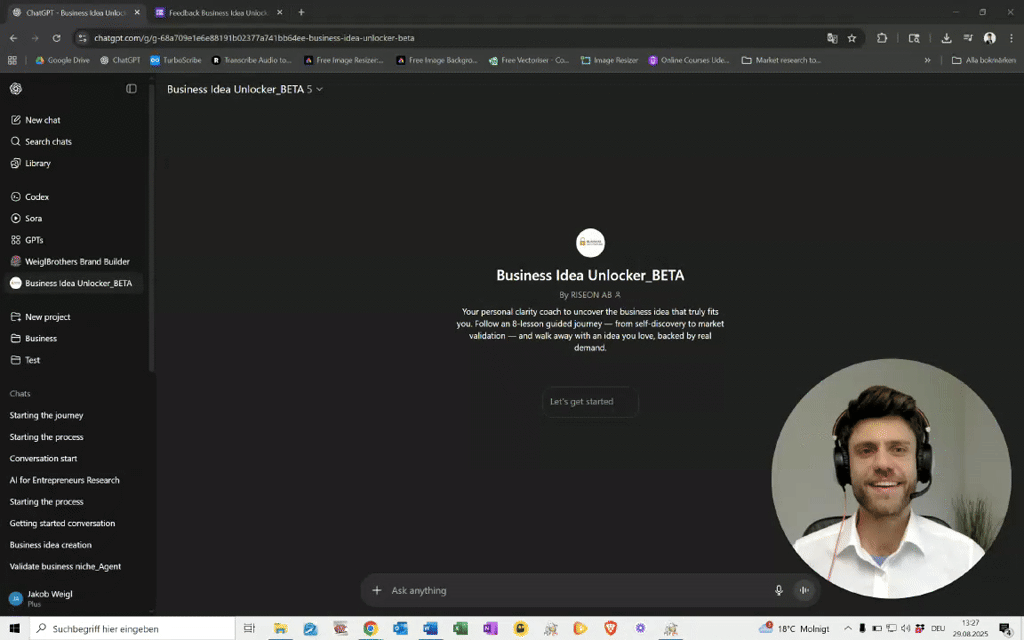
Task: Close the ChatGPT browser tab
Action: pyautogui.click(x=137, y=12)
